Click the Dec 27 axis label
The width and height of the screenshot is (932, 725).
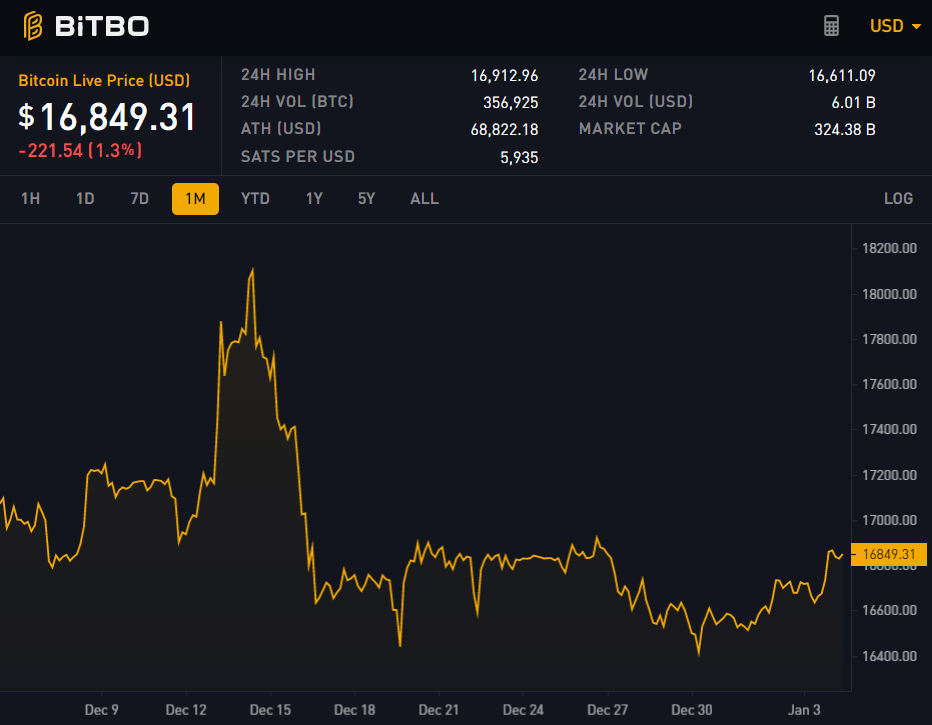pos(607,710)
